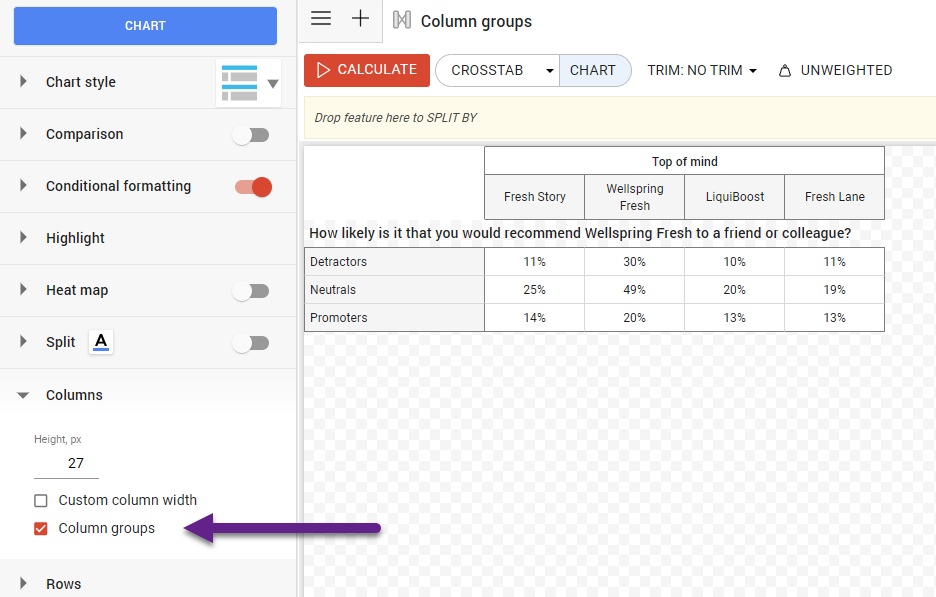Click the plus icon to add a tab

point(360,18)
